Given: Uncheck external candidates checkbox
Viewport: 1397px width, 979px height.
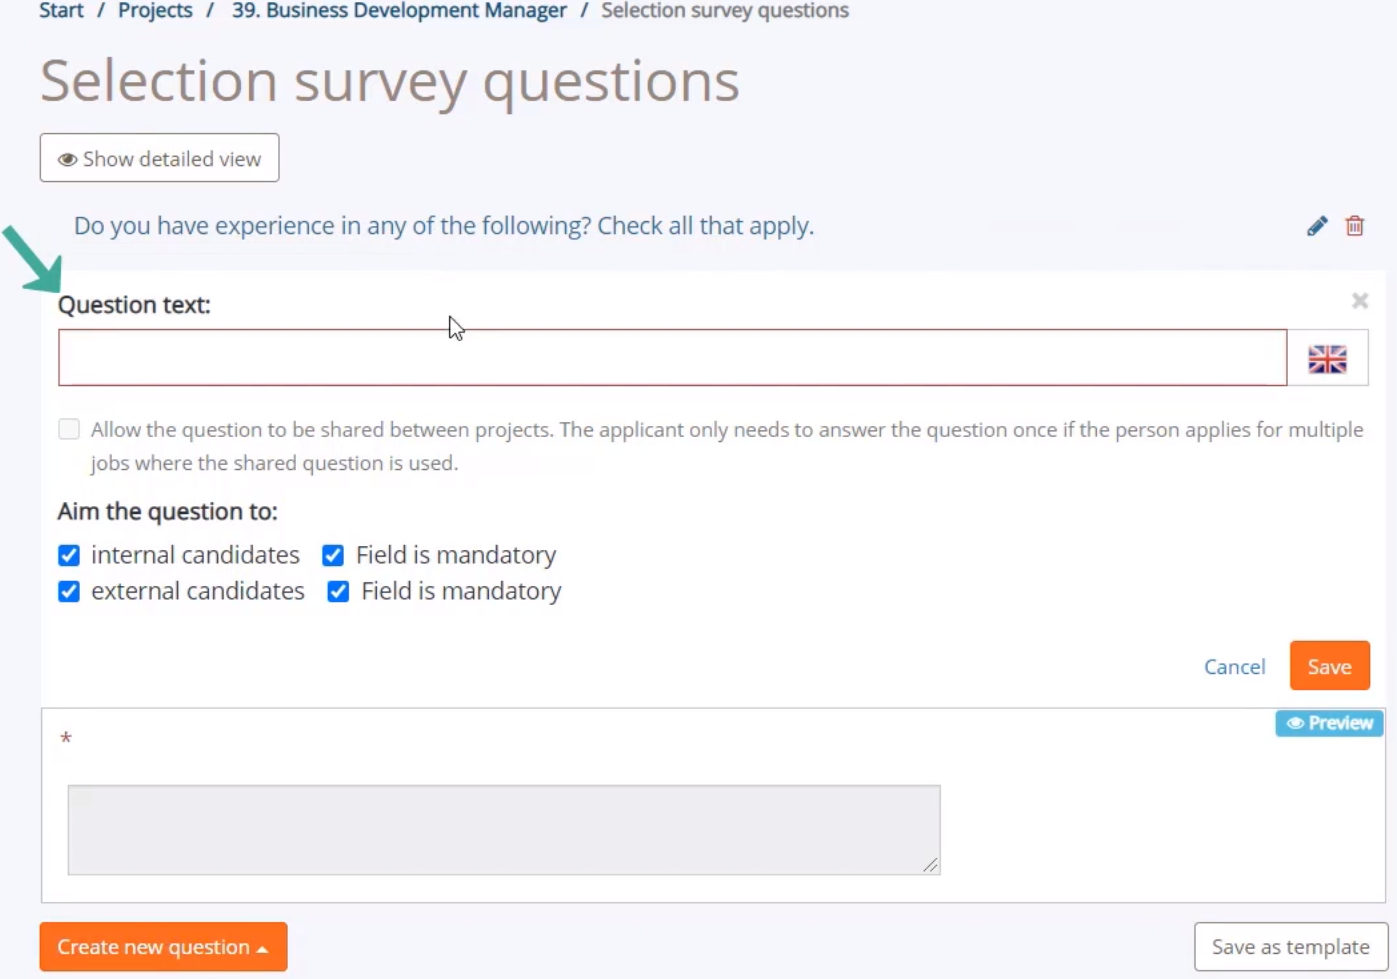Looking at the screenshot, I should [69, 591].
